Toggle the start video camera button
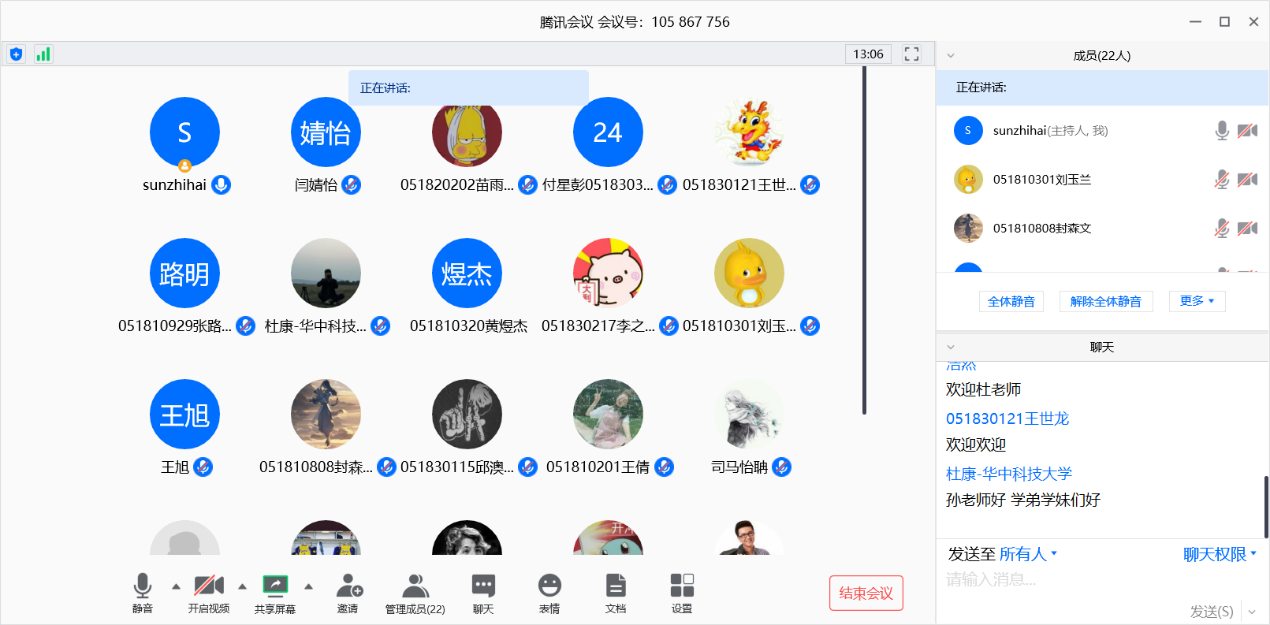The width and height of the screenshot is (1270, 625). 208,586
